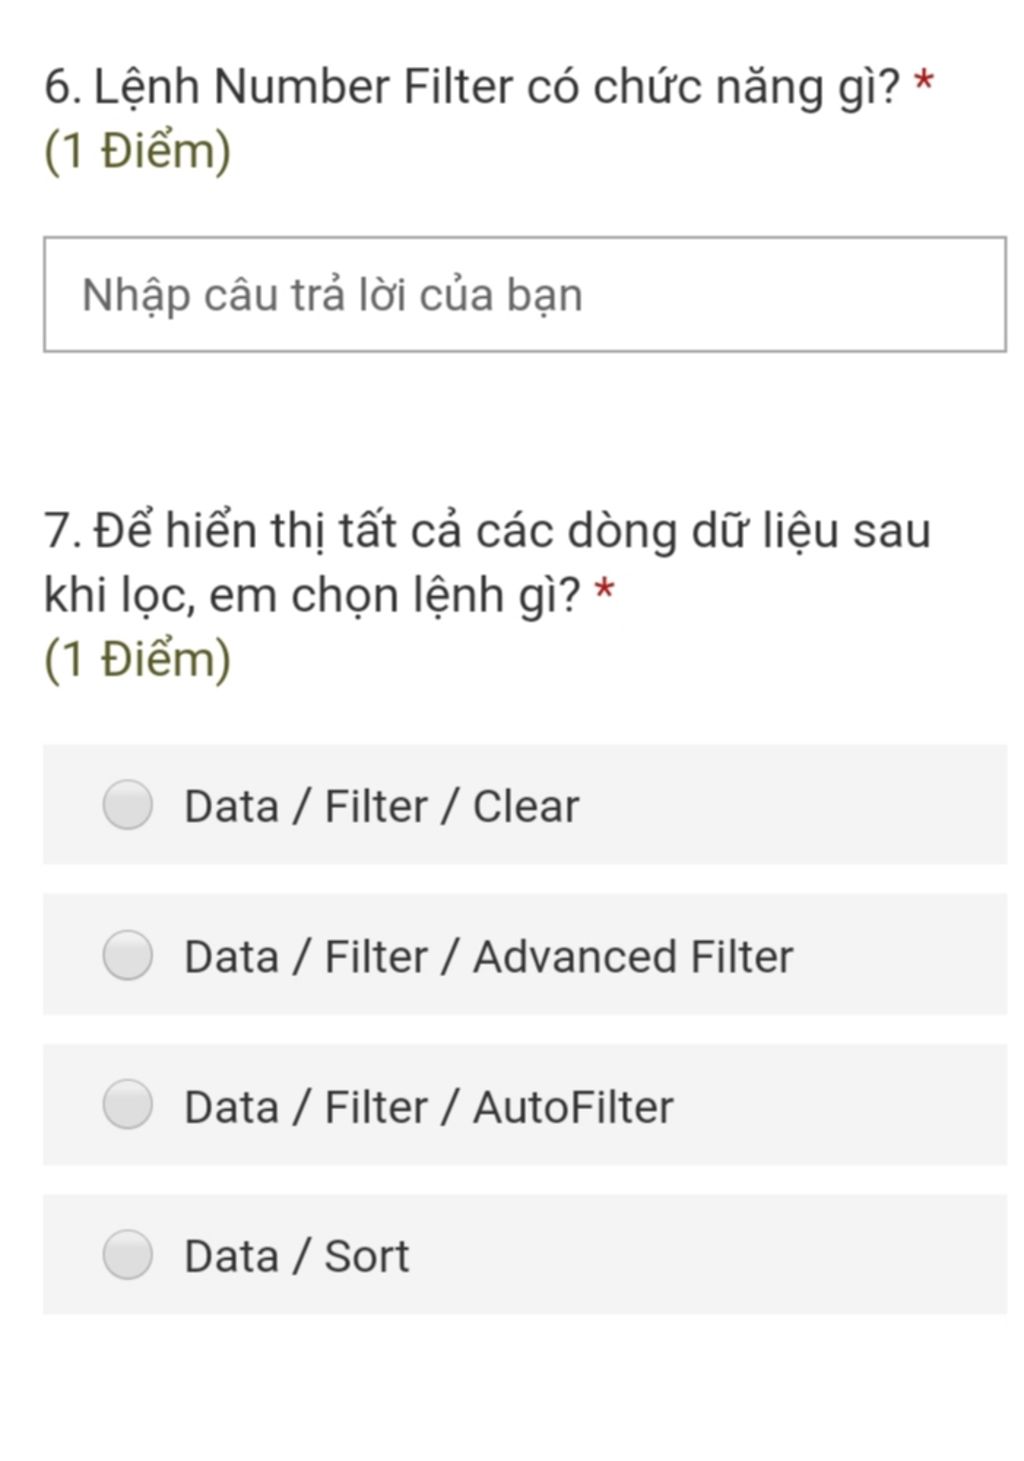Click the "Data / Filter / AutoFilter" option text
The height and width of the screenshot is (1461, 1024).
tap(428, 1107)
